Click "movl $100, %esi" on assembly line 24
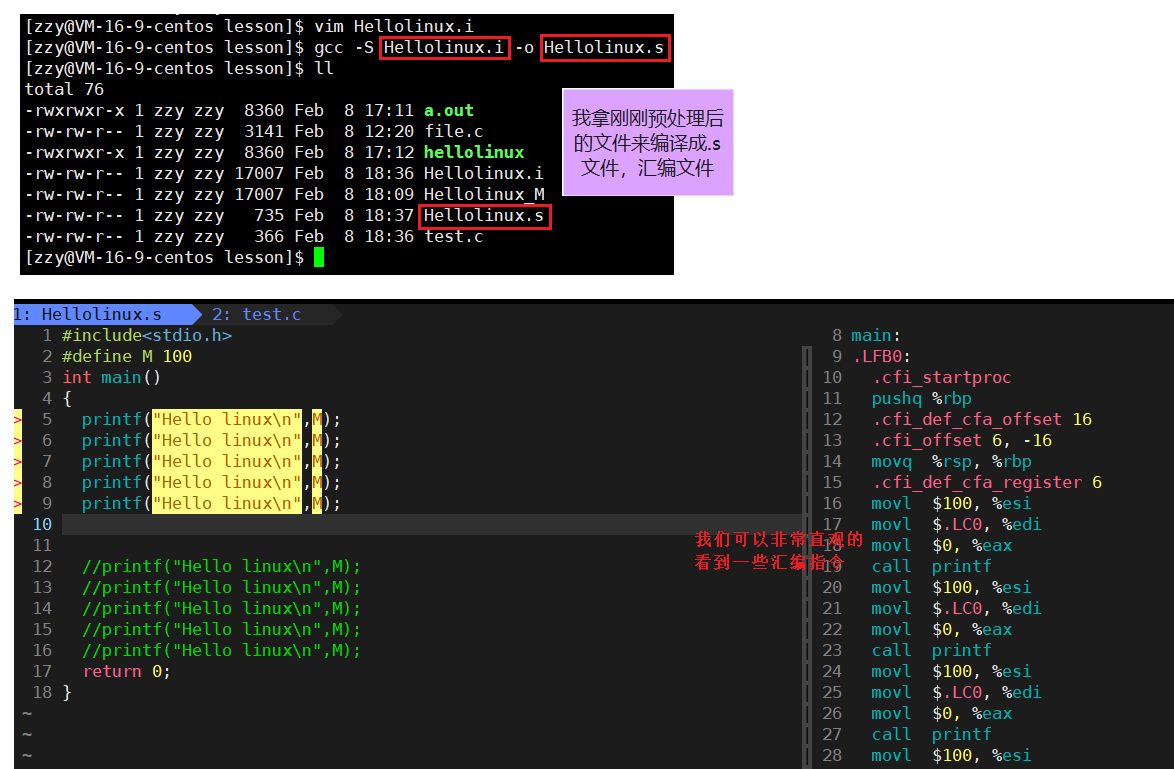 point(951,671)
